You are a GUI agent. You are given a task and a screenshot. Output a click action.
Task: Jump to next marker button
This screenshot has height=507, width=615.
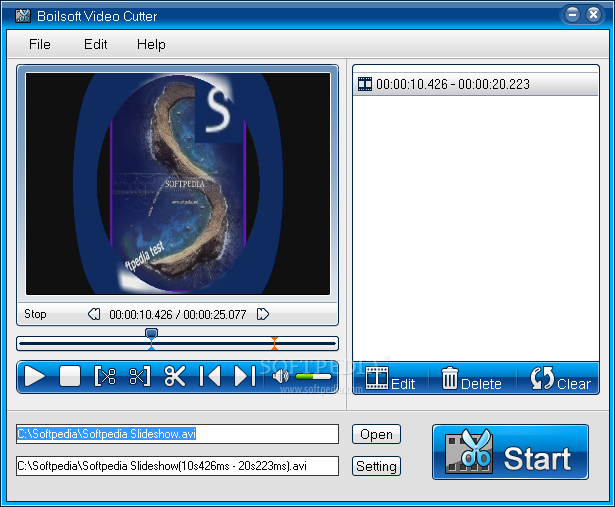[245, 376]
